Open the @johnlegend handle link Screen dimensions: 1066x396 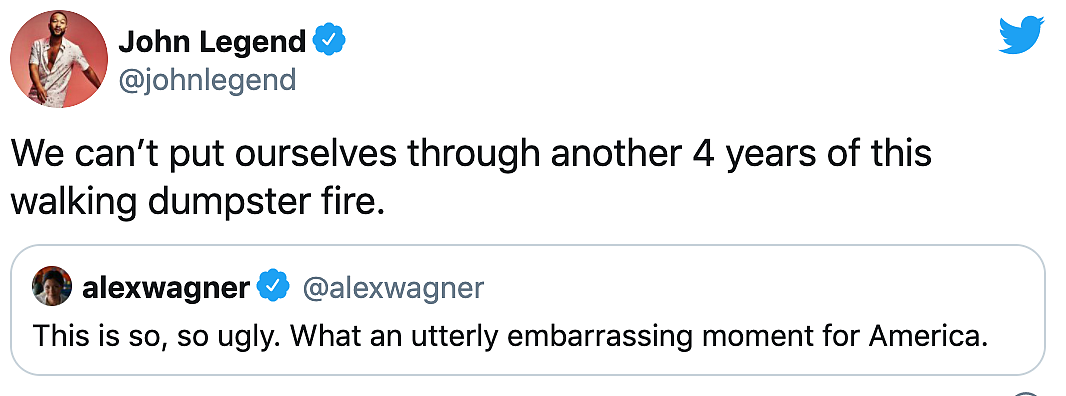[207, 80]
